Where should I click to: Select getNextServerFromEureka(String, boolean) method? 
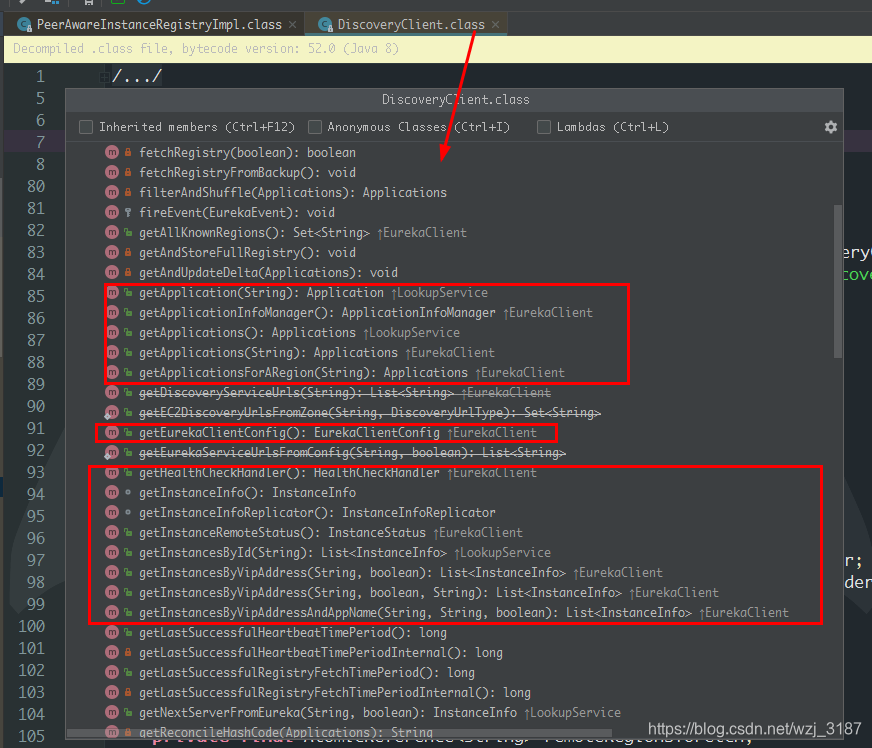click(x=380, y=712)
